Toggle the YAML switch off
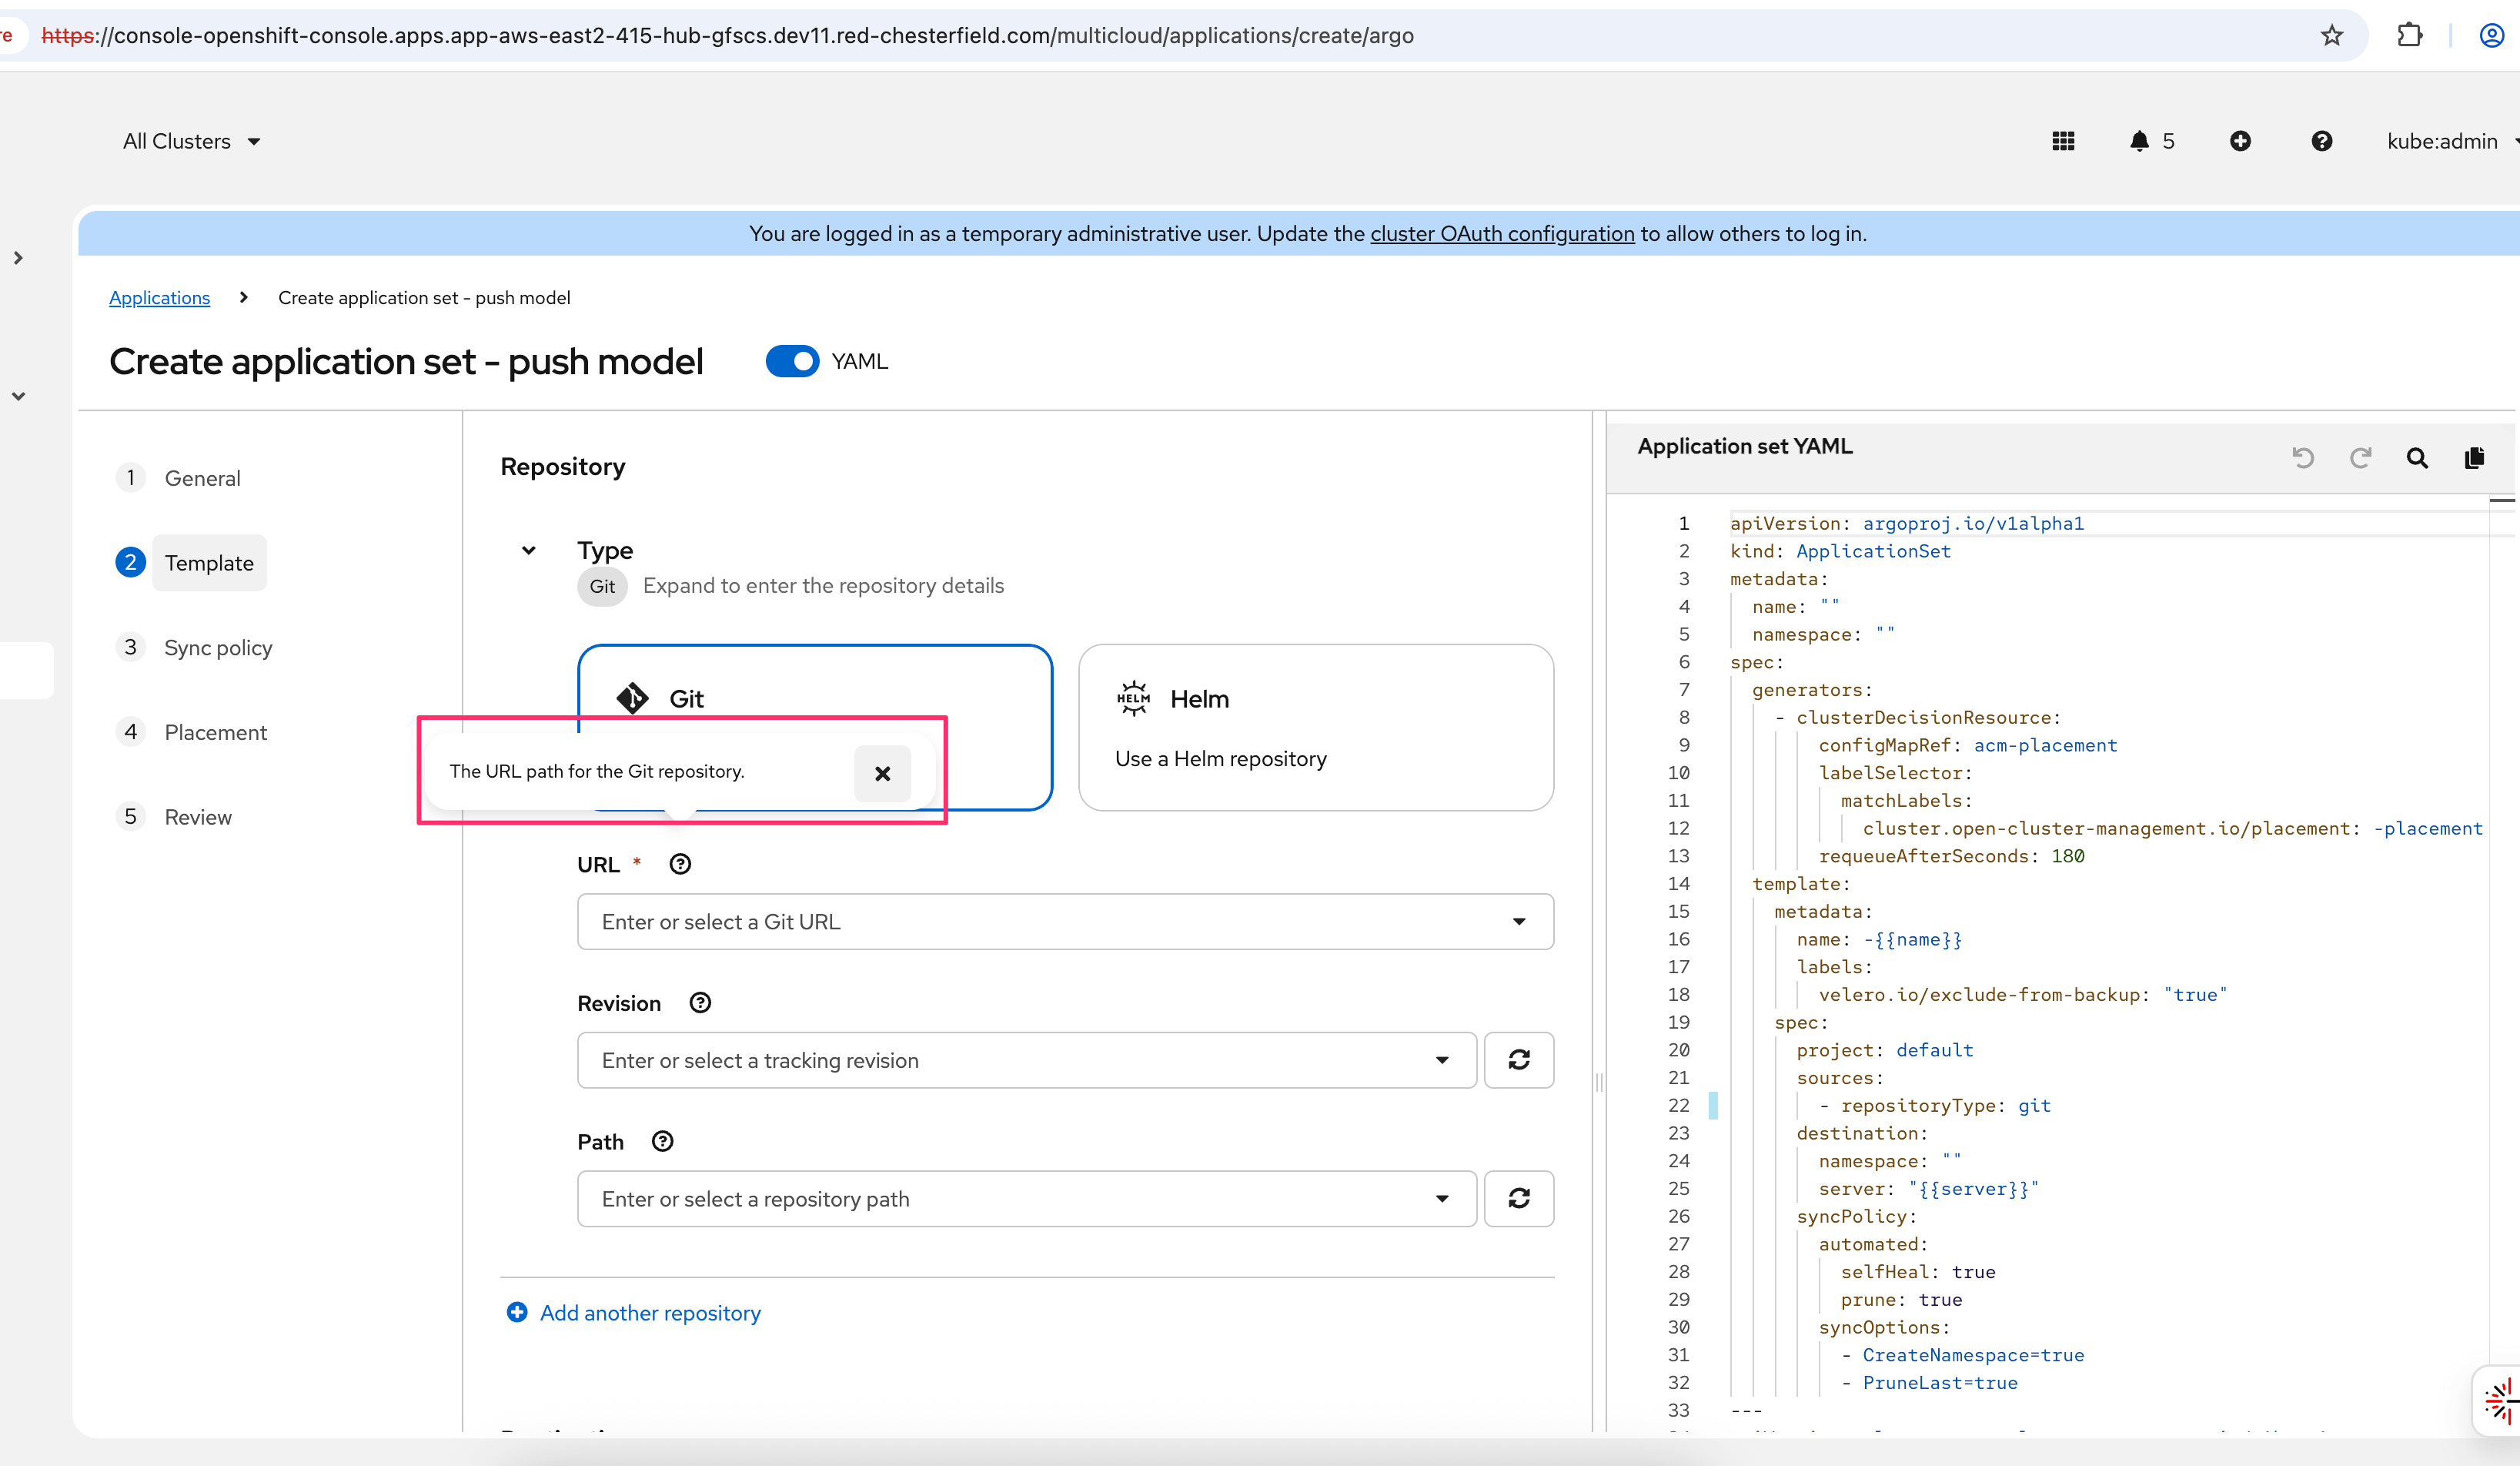Screen dimensions: 2520x1466 pyautogui.click(x=792, y=361)
